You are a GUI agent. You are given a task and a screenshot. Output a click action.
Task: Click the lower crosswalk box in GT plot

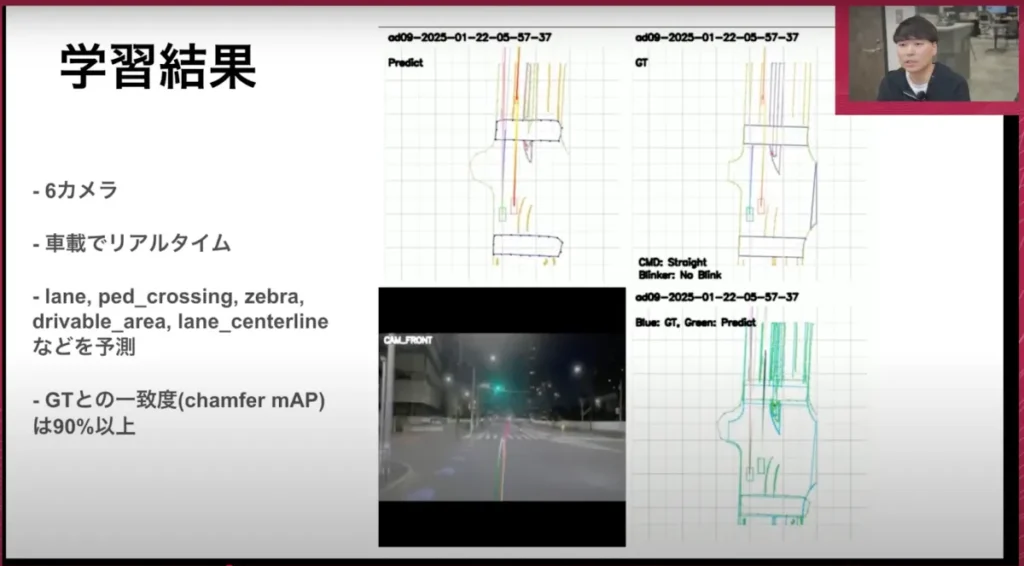click(771, 246)
